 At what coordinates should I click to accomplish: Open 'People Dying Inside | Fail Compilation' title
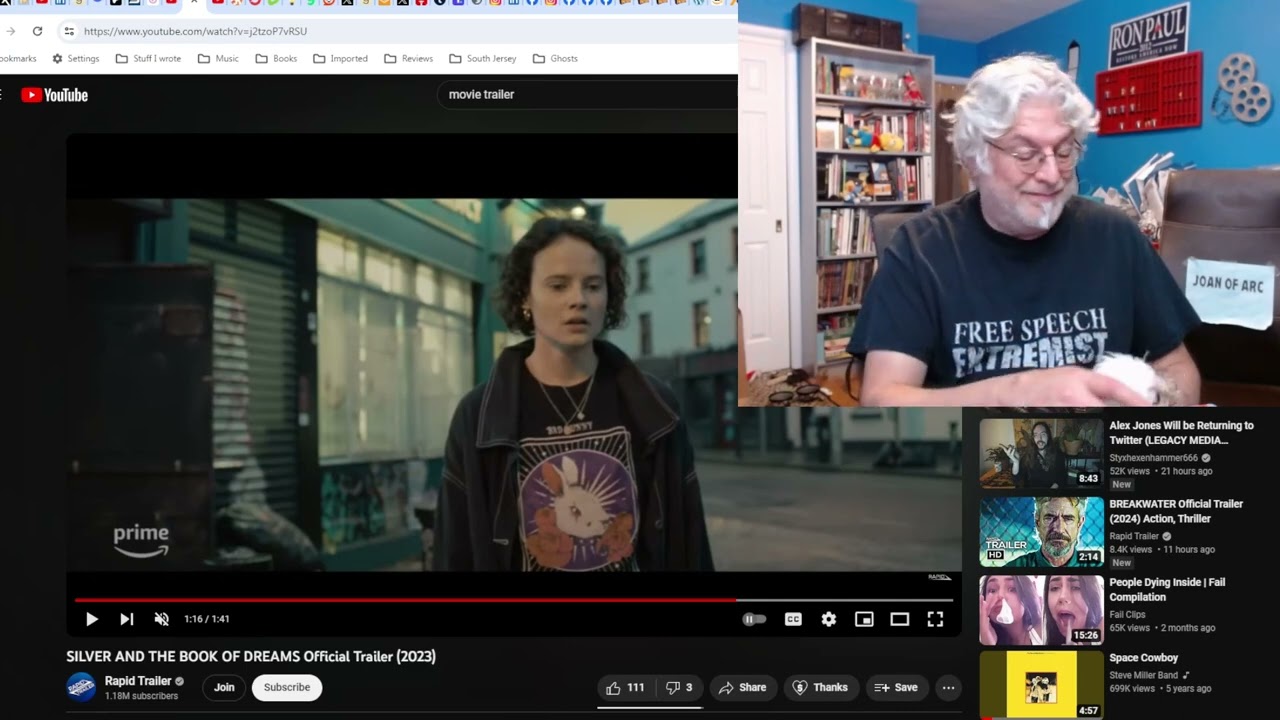pyautogui.click(x=1167, y=589)
